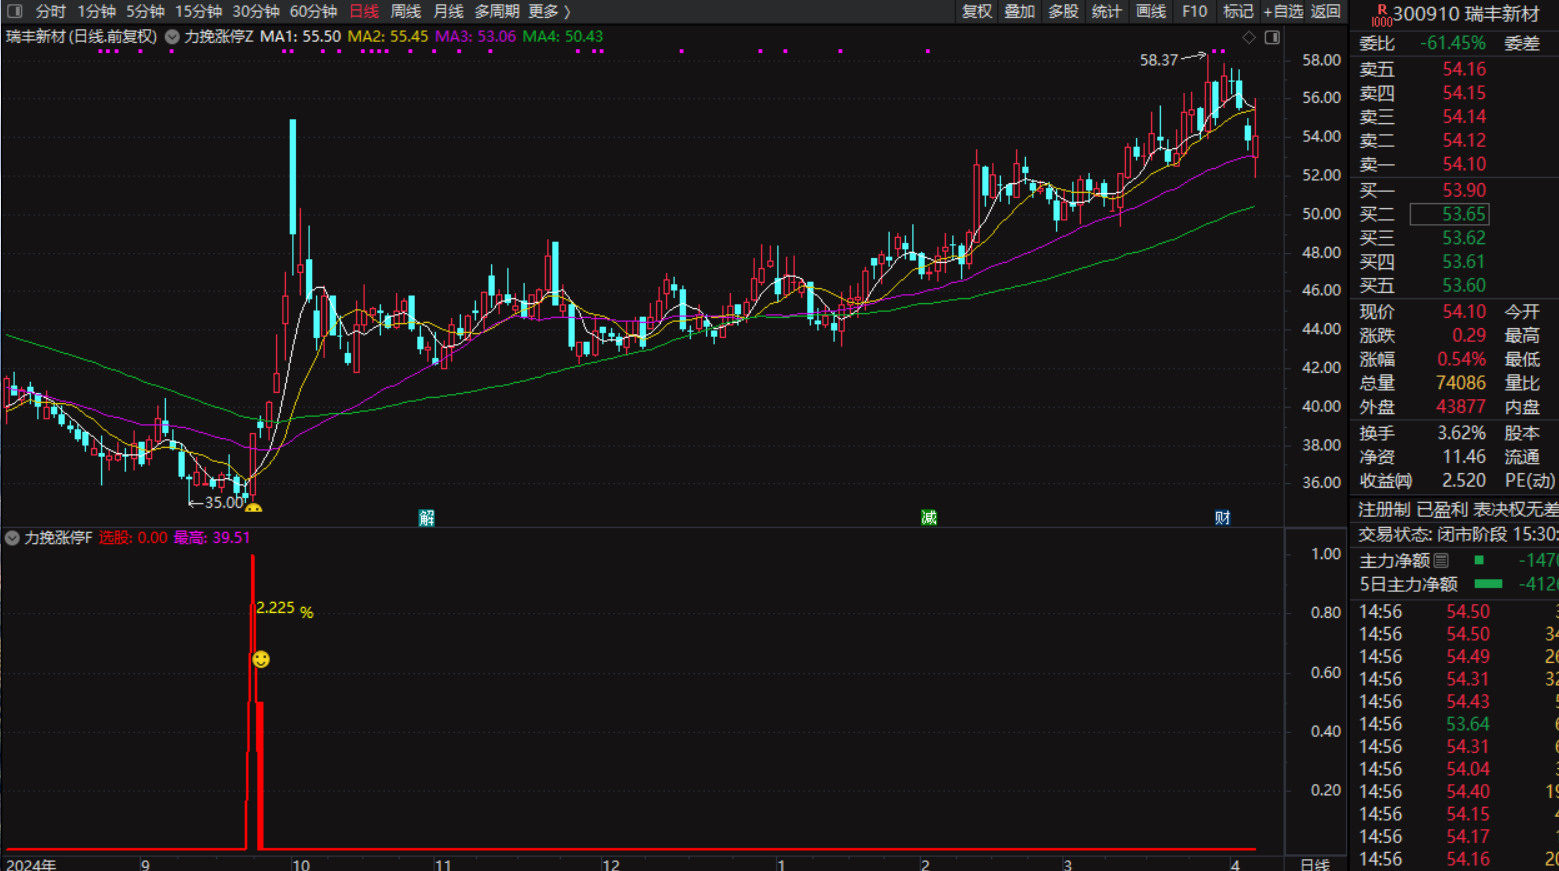The height and width of the screenshot is (871, 1559).
Task: Add stock via +自选 button
Action: (1283, 11)
